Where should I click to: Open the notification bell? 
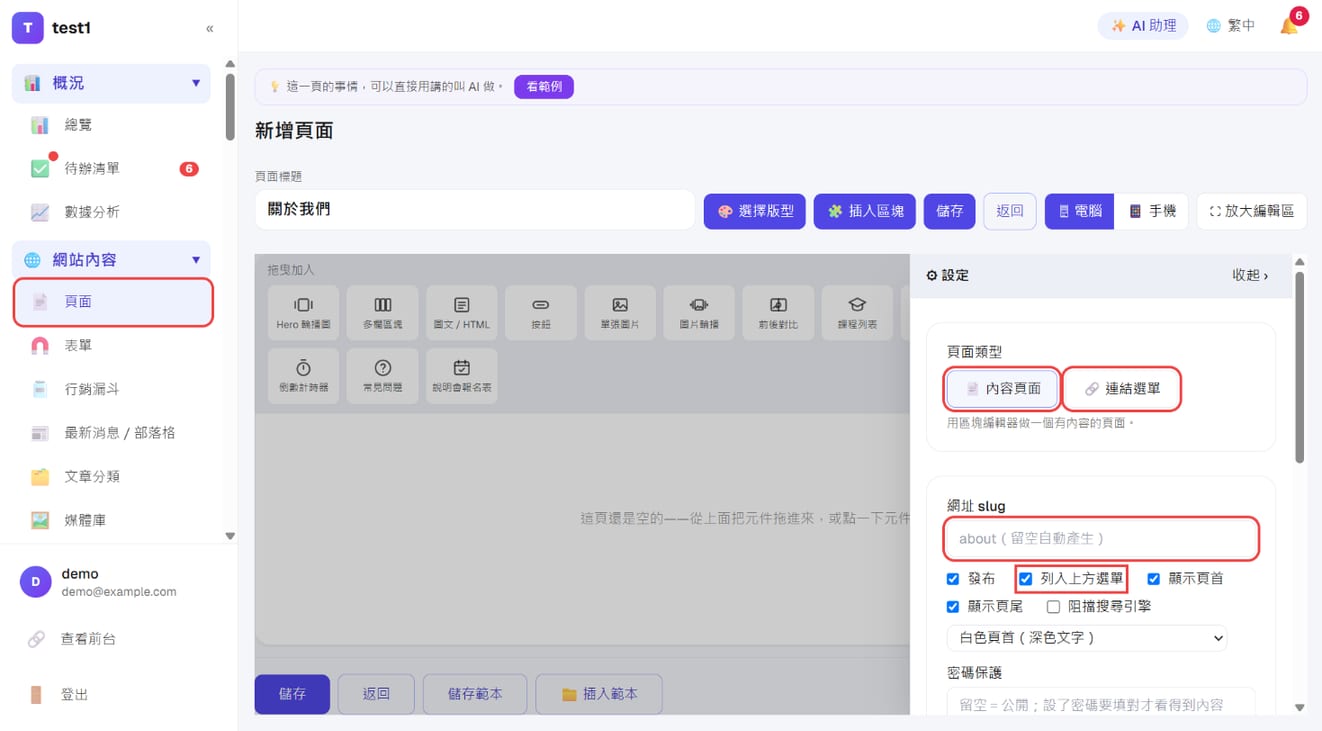coord(1290,25)
